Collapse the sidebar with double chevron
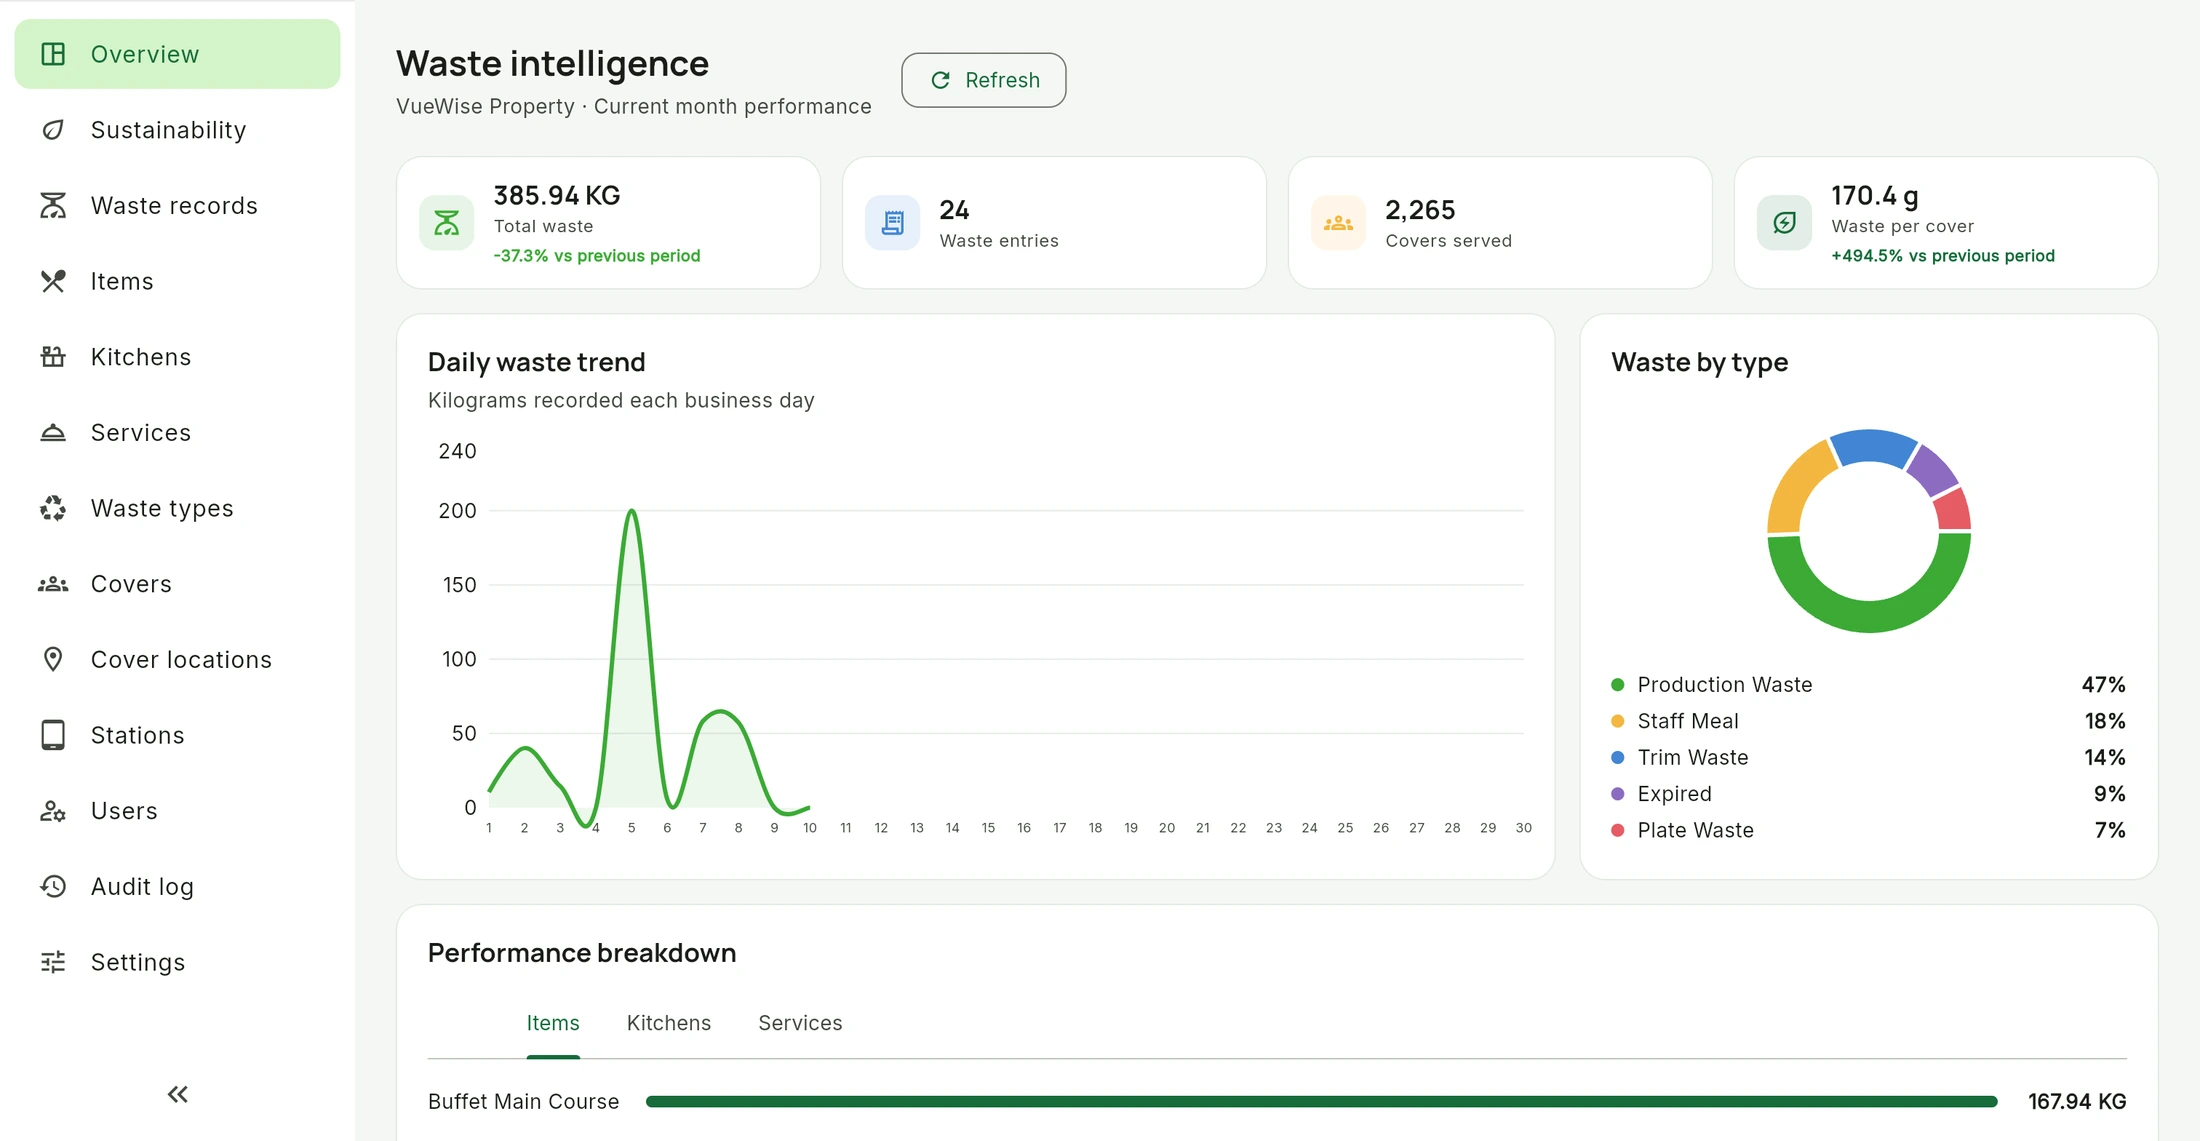 [x=178, y=1094]
